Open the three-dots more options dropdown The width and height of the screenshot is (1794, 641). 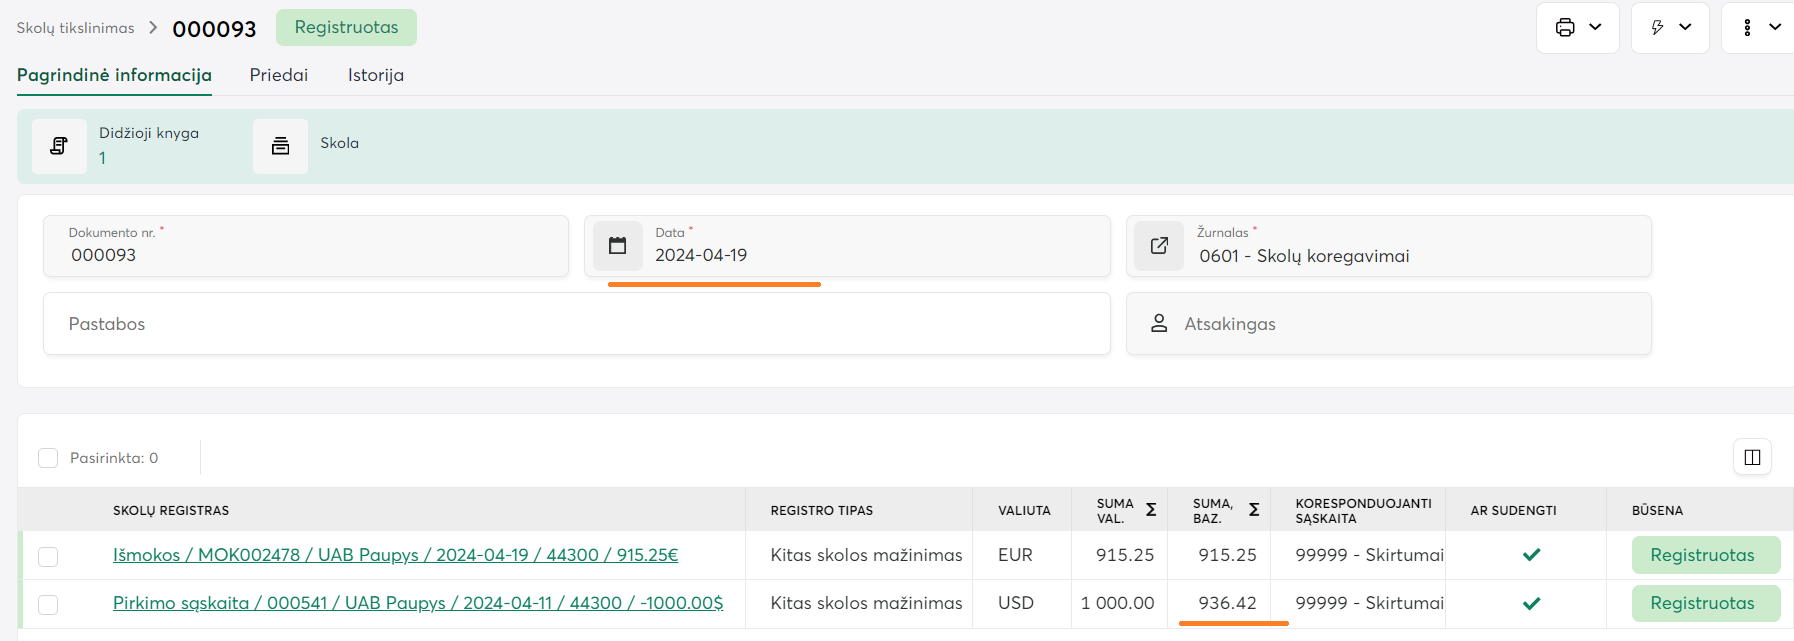coord(1759,28)
